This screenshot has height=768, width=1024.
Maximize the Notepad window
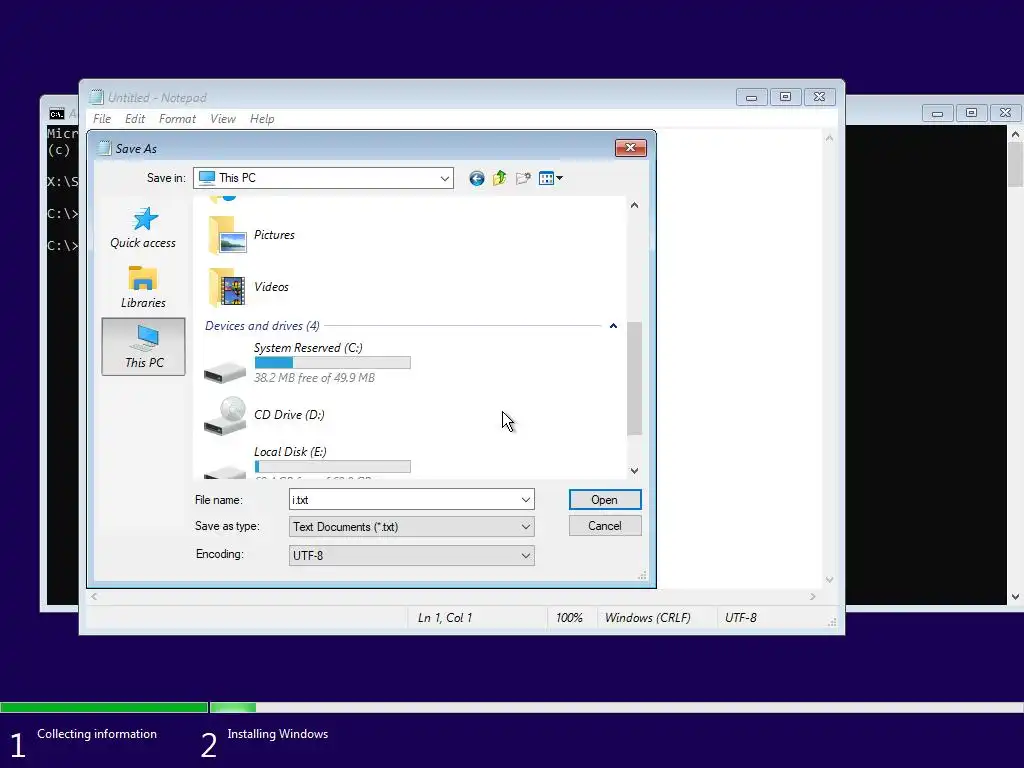[x=786, y=97]
